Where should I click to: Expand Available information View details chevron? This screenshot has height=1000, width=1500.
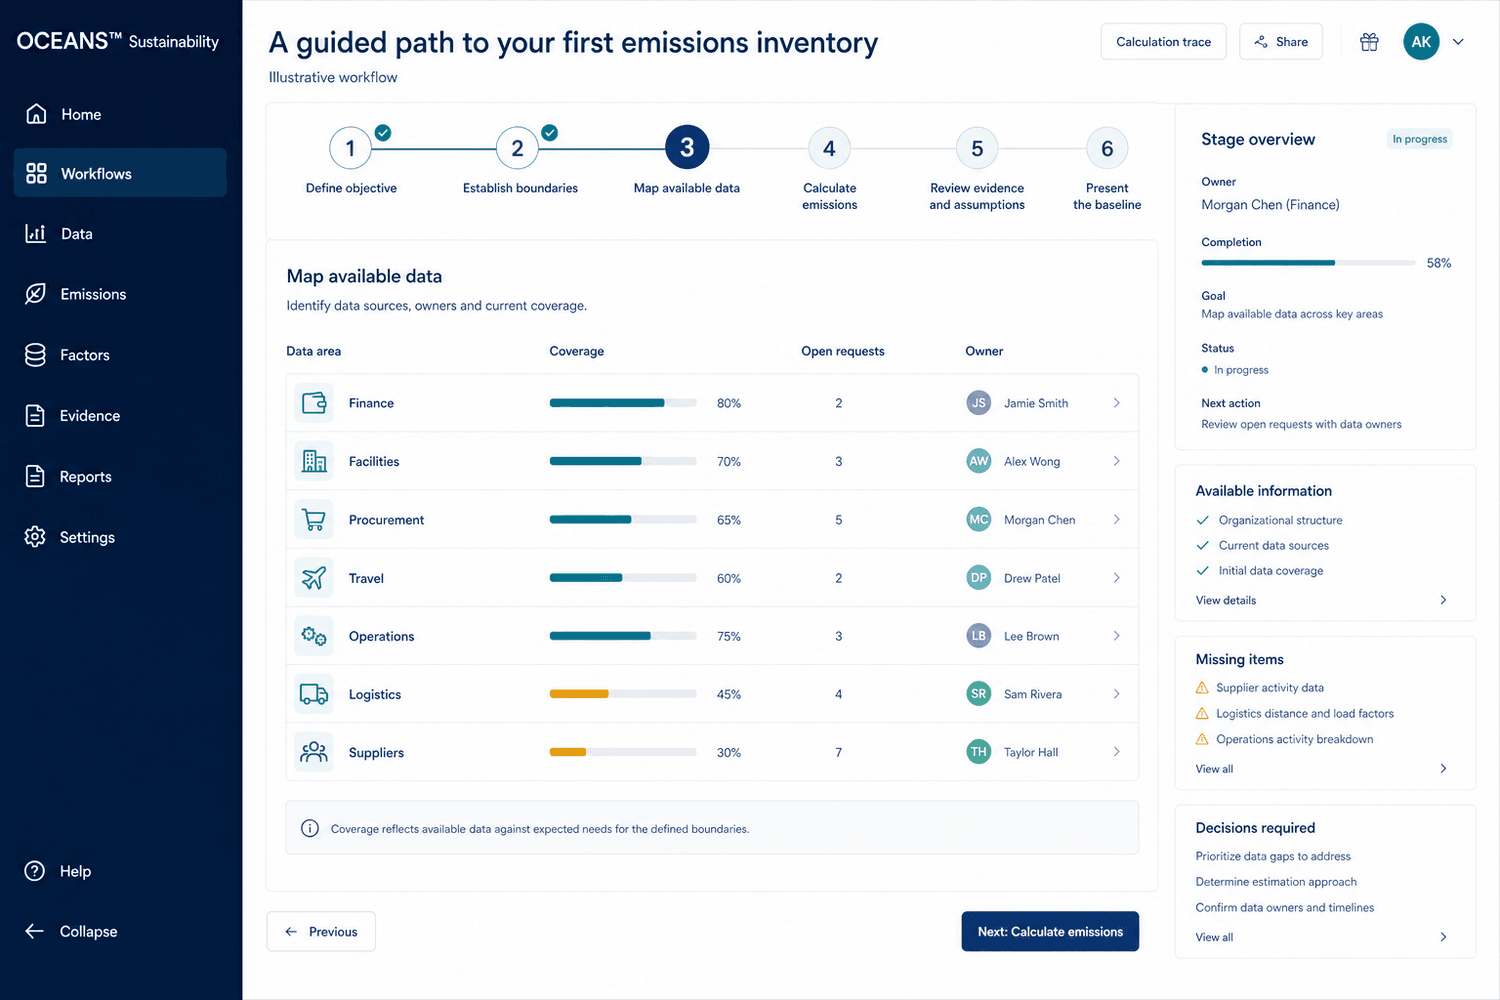(1443, 600)
